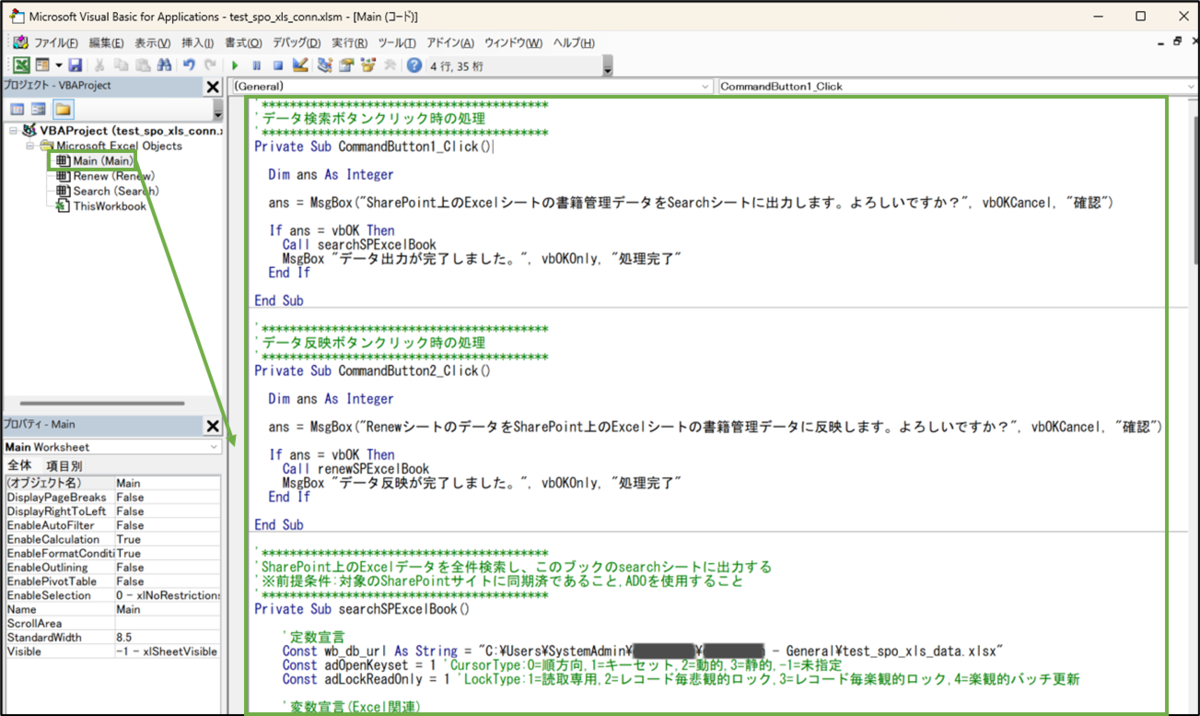Open the ツール(T) menu
1200x716 pixels.
(x=397, y=43)
